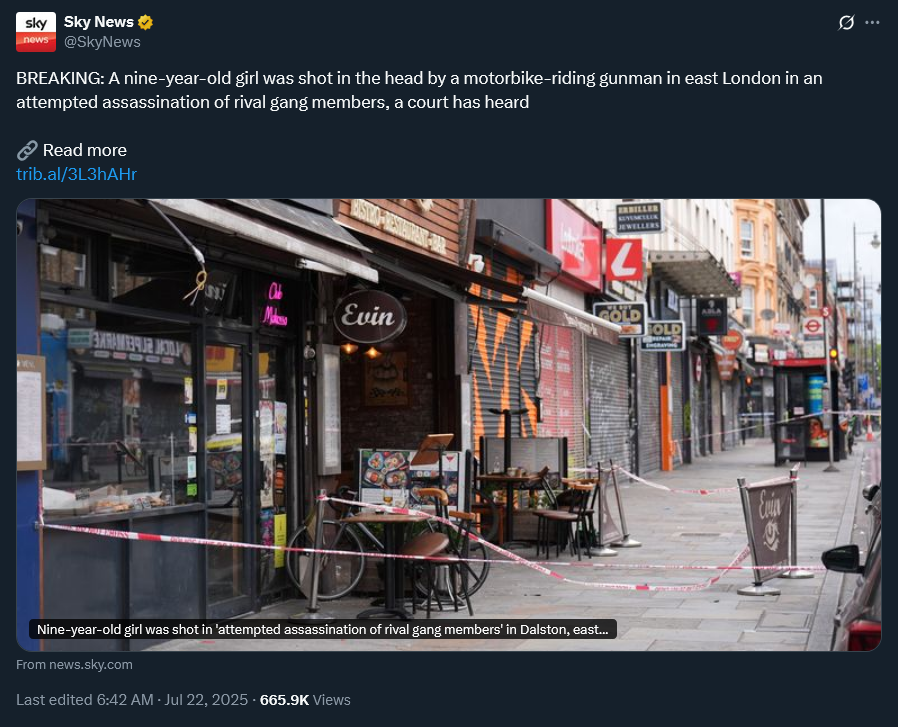The image size is (898, 727).
Task: Click the Views label
Action: pyautogui.click(x=332, y=700)
